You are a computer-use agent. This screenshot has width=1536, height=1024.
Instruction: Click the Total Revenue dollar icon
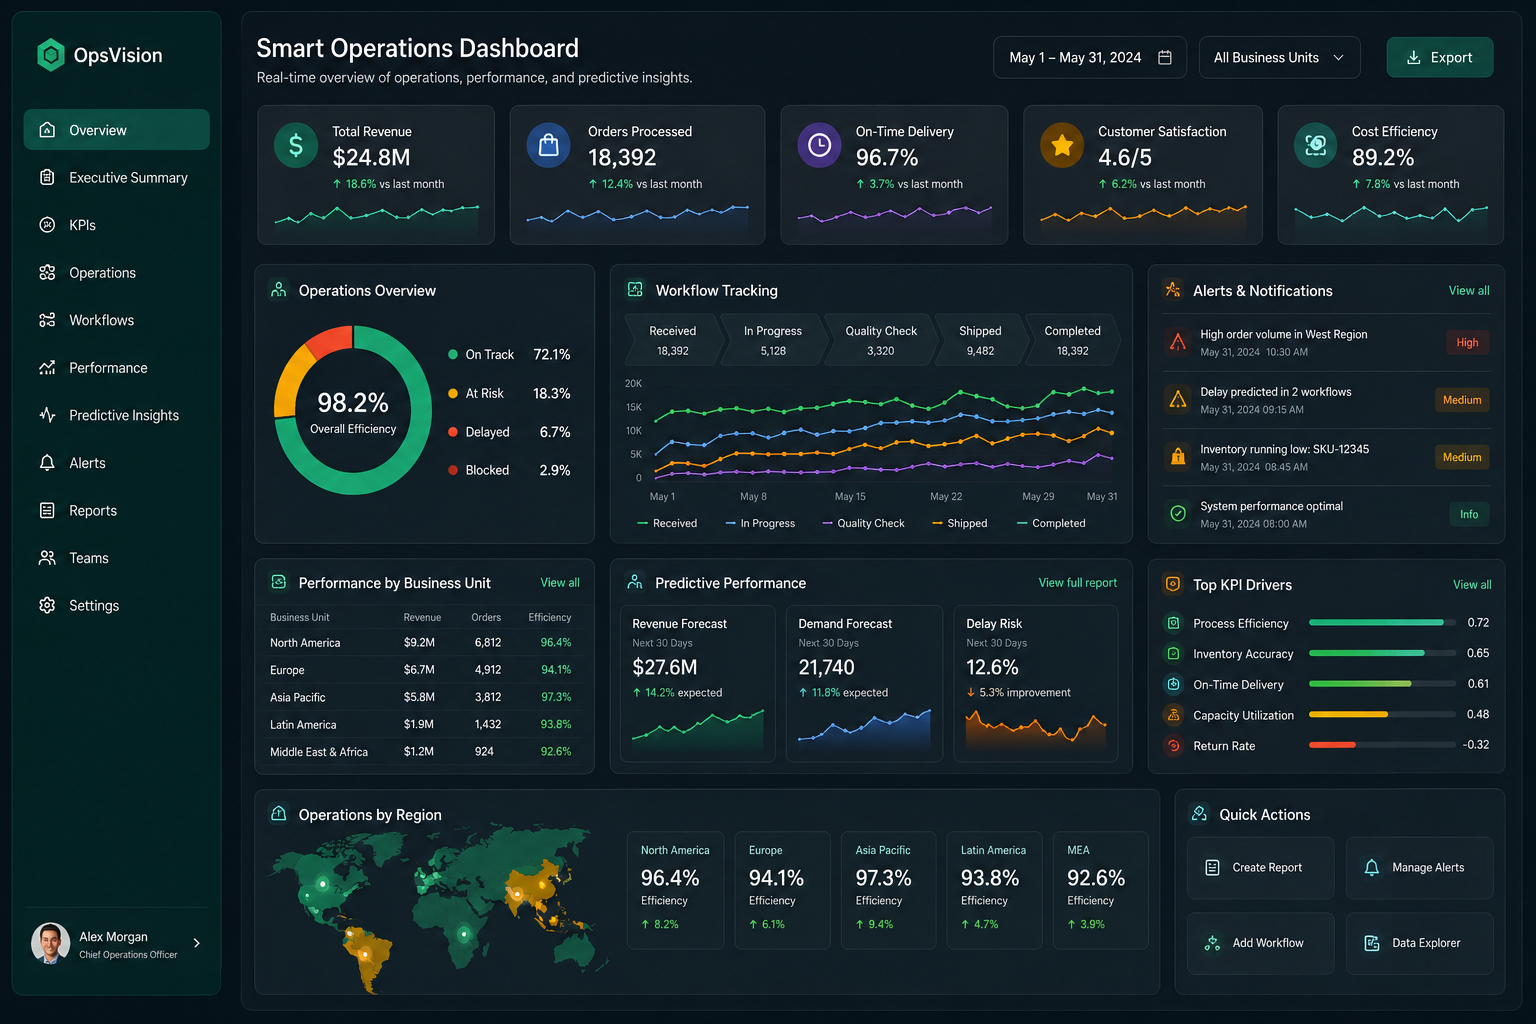tap(296, 145)
